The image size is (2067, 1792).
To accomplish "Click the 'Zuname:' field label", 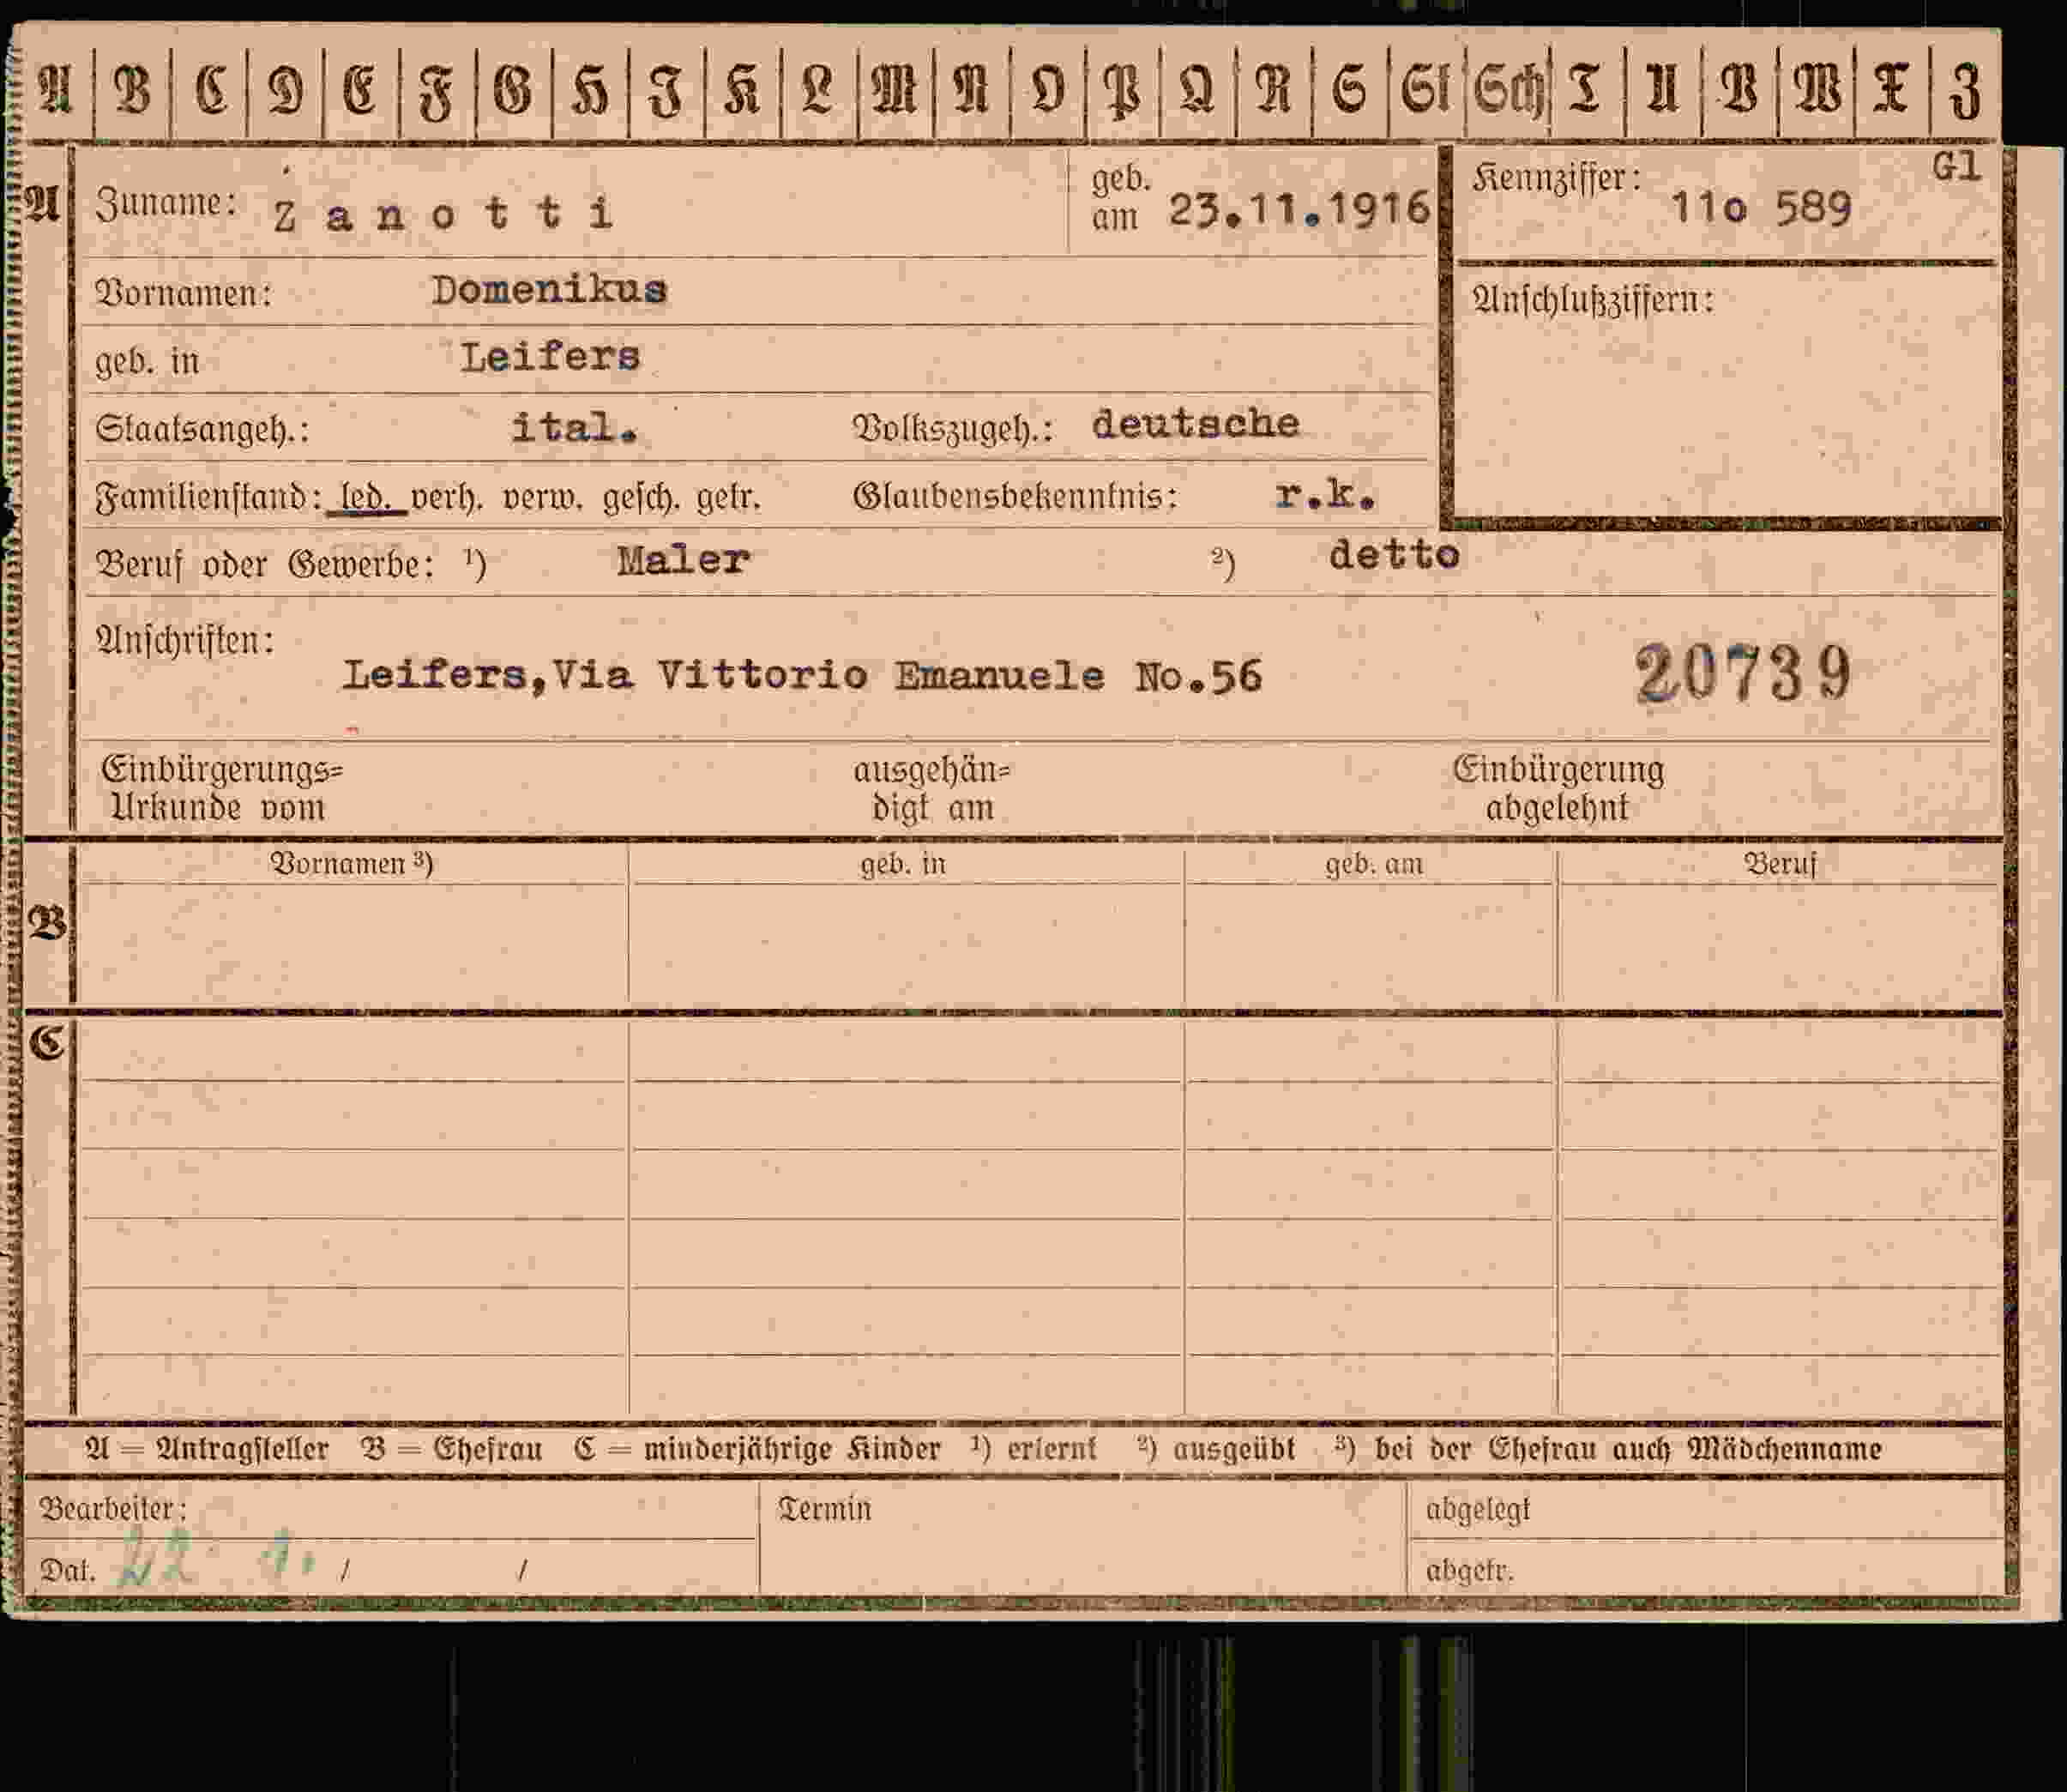I will tap(165, 202).
